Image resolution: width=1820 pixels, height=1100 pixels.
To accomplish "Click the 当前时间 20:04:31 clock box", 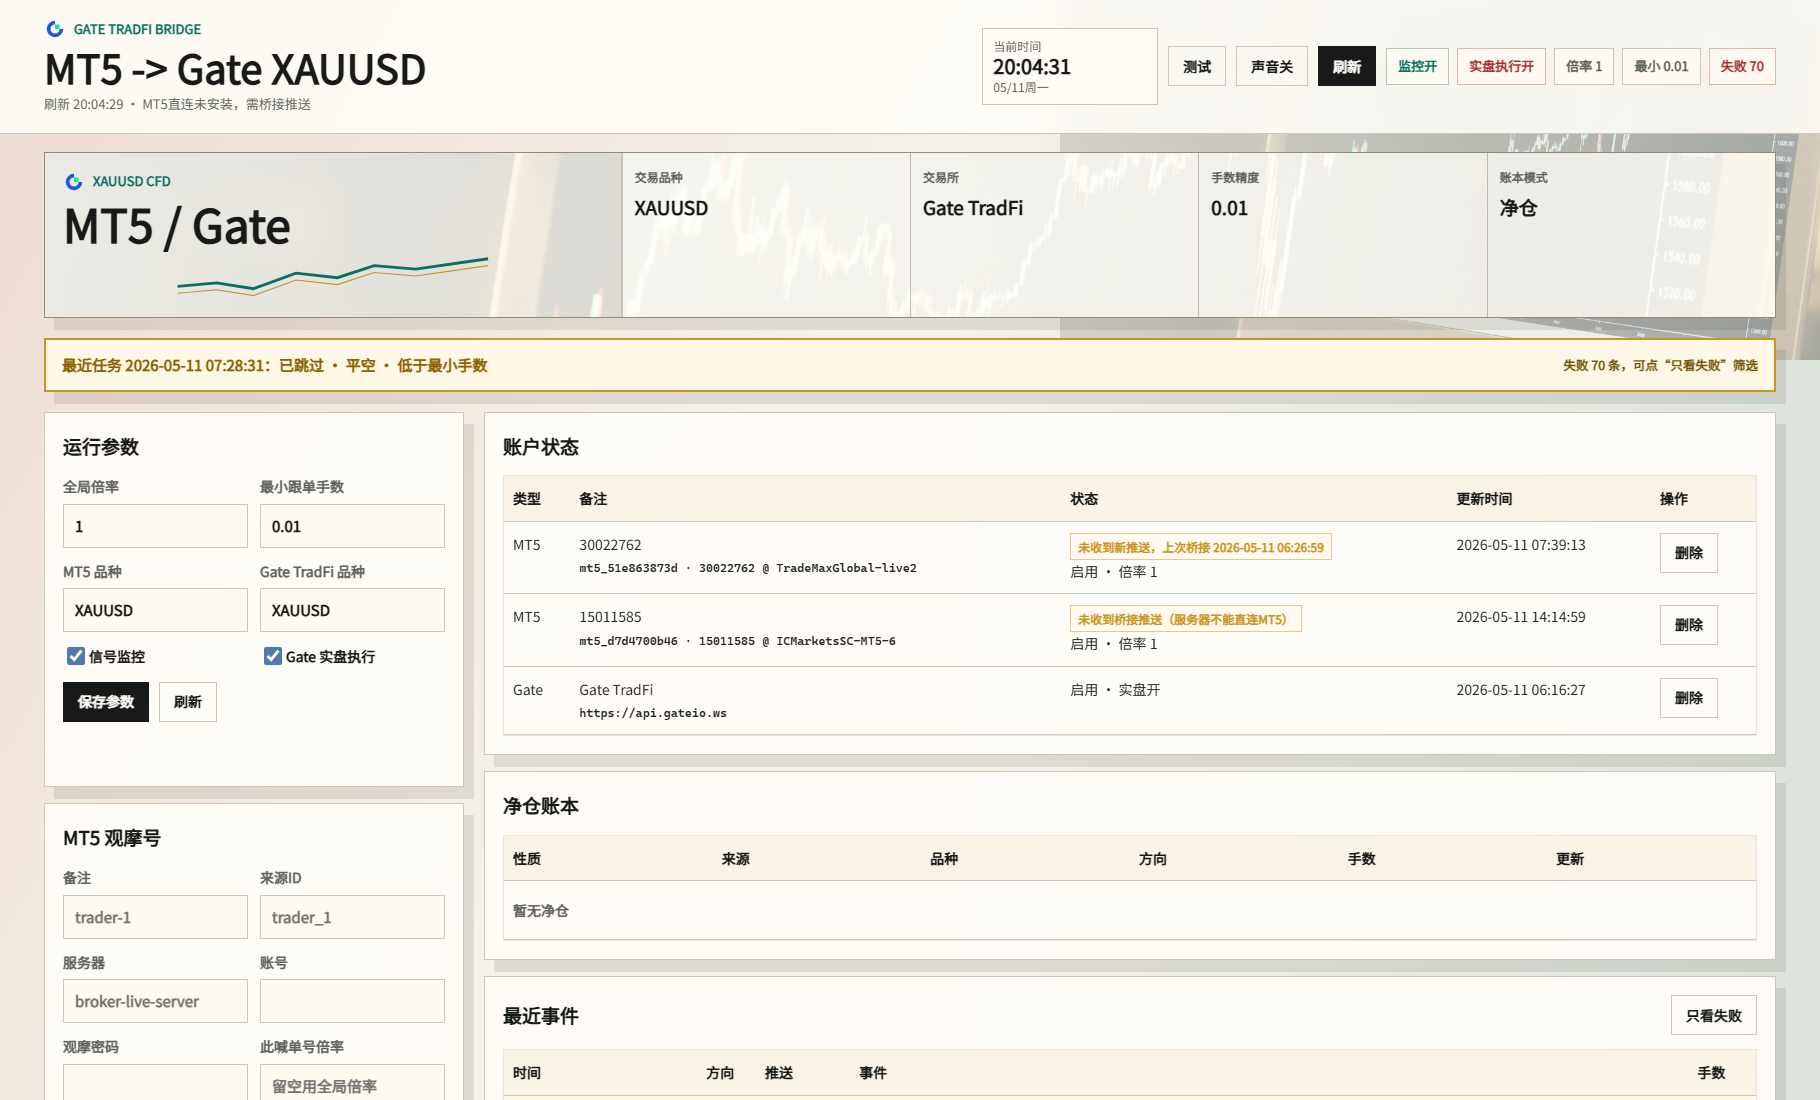I will (x=1069, y=66).
